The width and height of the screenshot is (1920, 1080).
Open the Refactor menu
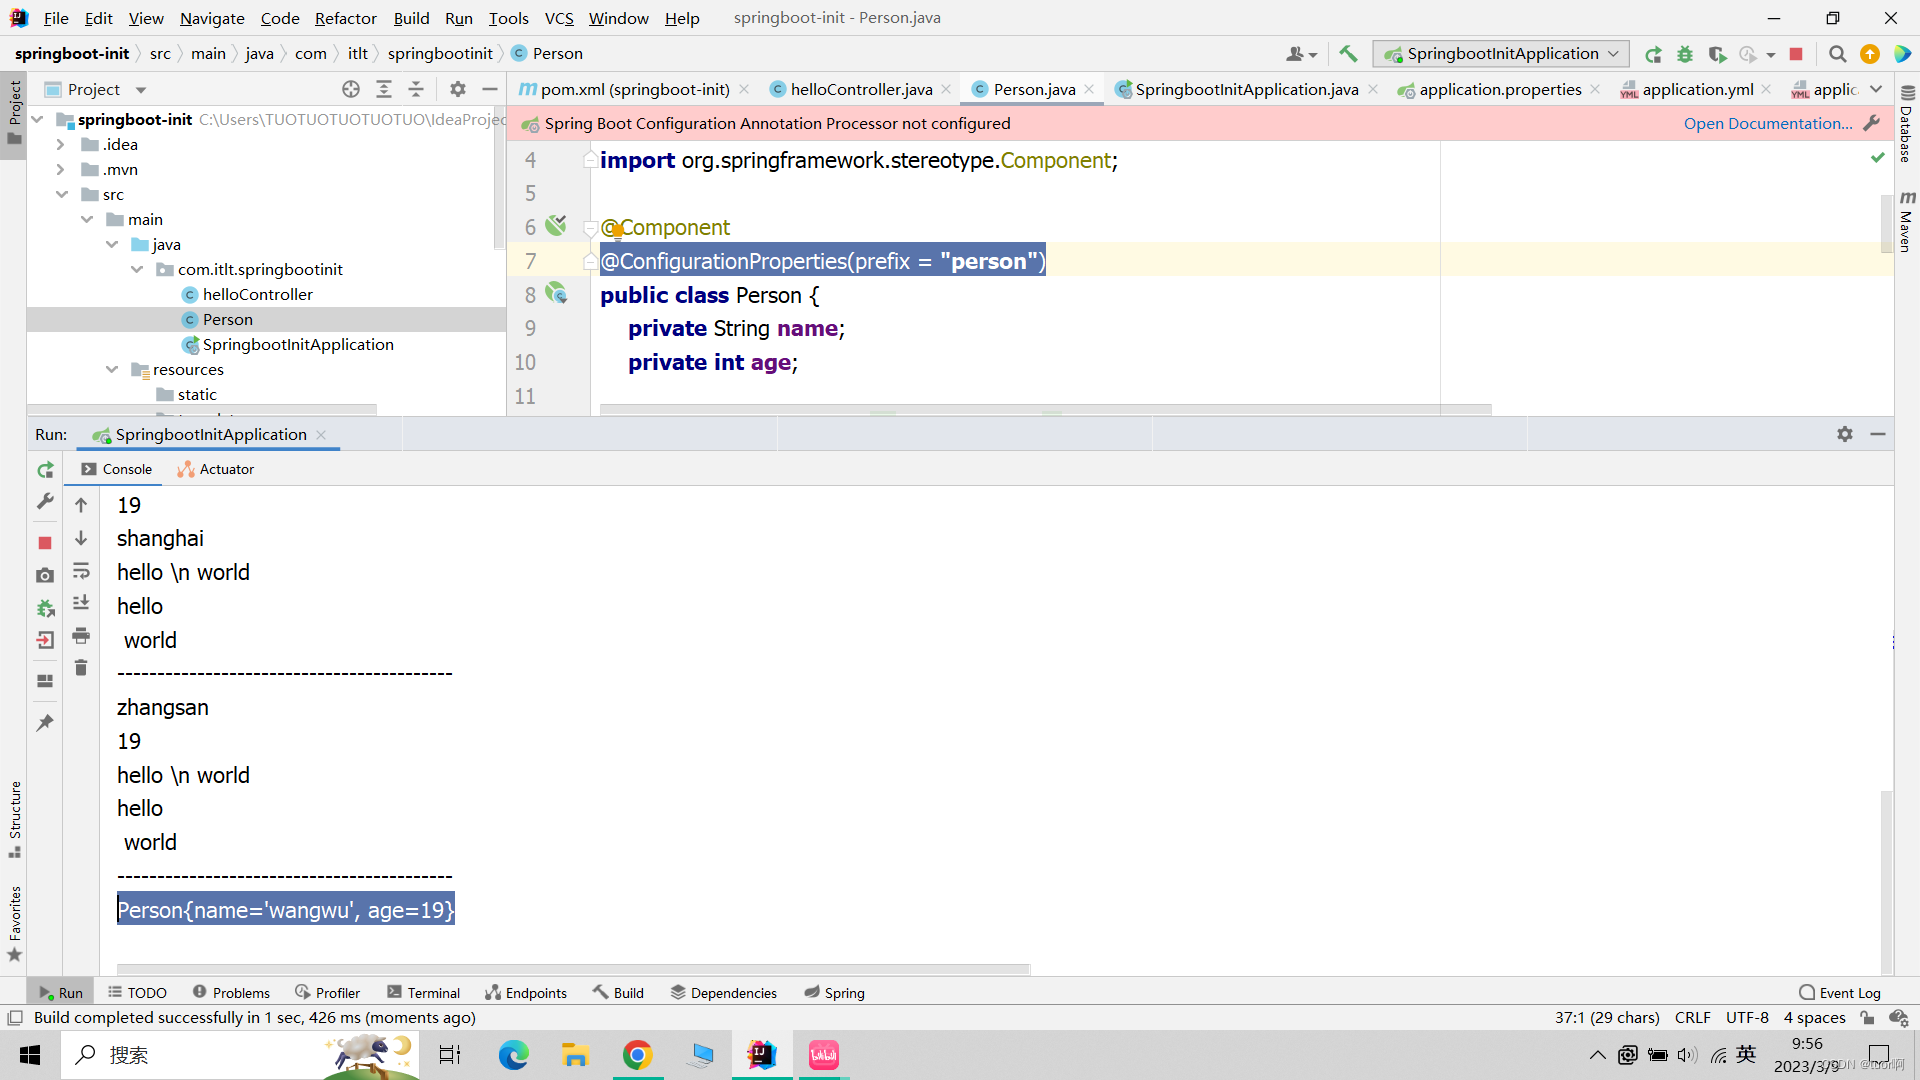pos(345,18)
